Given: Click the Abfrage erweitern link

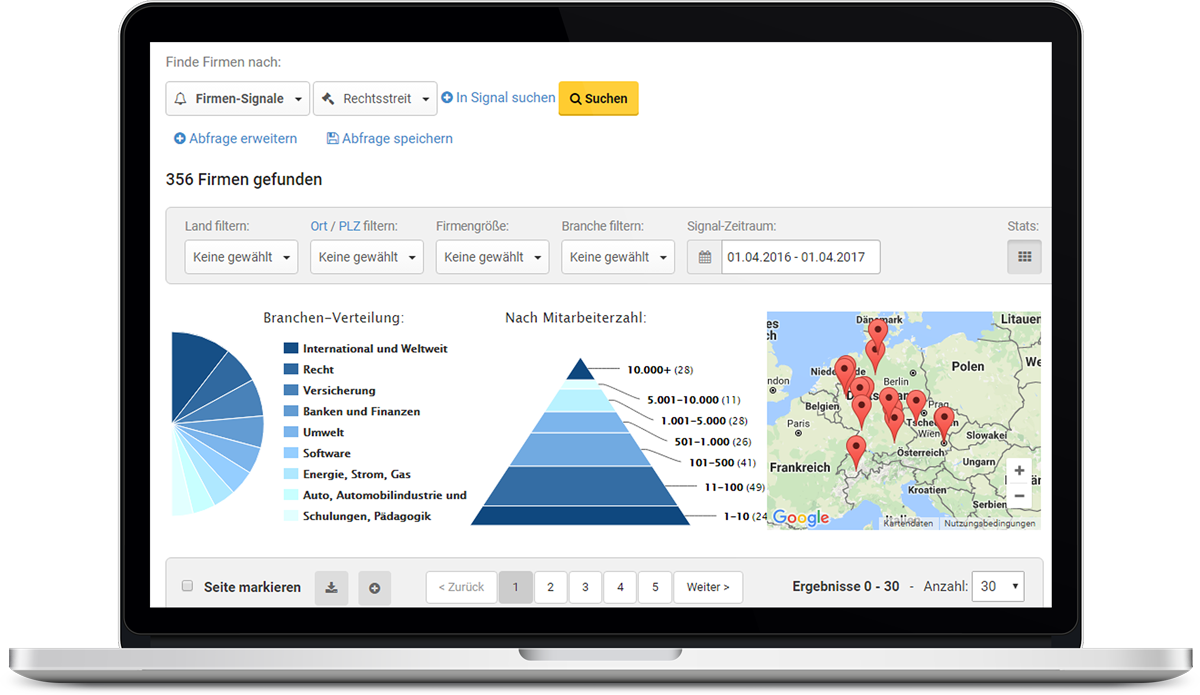Looking at the screenshot, I should click(x=235, y=139).
